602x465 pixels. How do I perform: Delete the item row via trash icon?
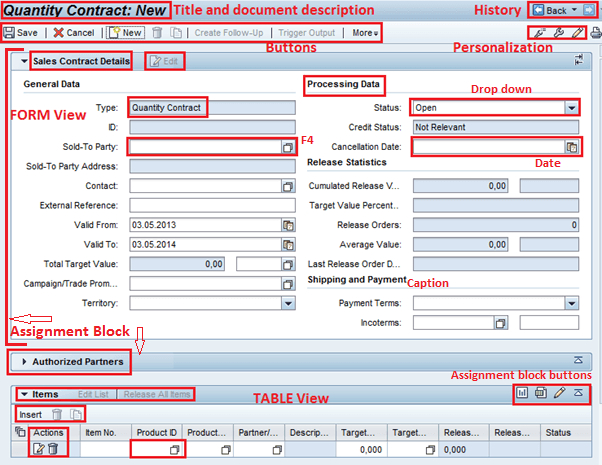[54, 449]
